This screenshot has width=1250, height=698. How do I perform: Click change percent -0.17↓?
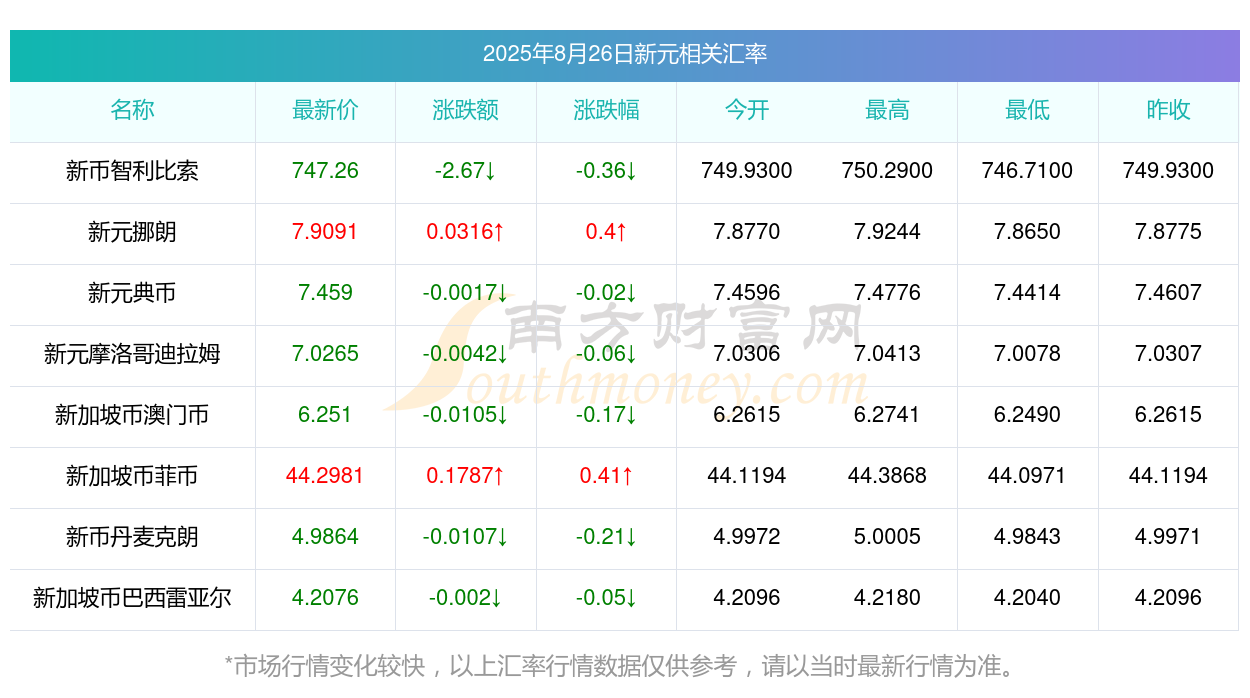click(606, 415)
